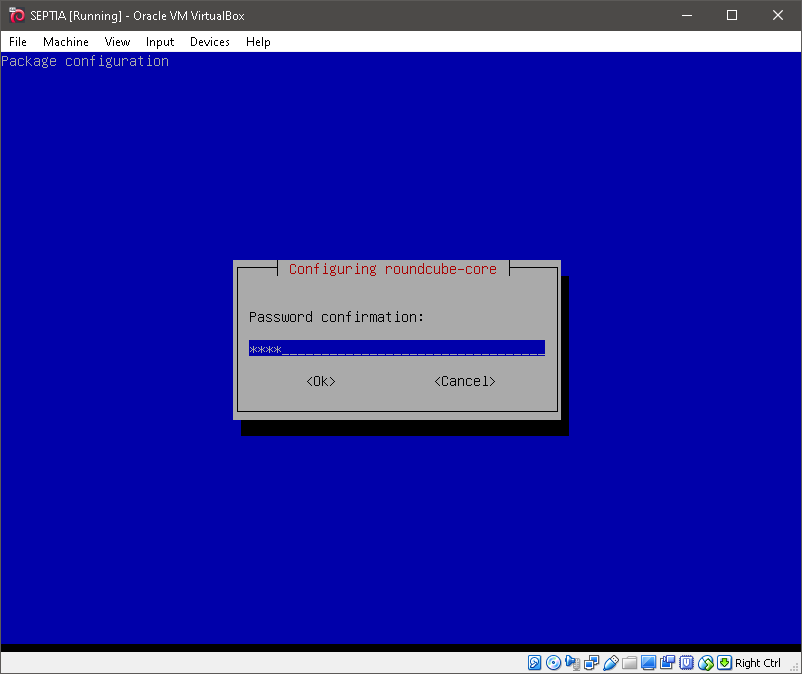802x674 pixels.
Task: Open the View menu
Action: (117, 42)
